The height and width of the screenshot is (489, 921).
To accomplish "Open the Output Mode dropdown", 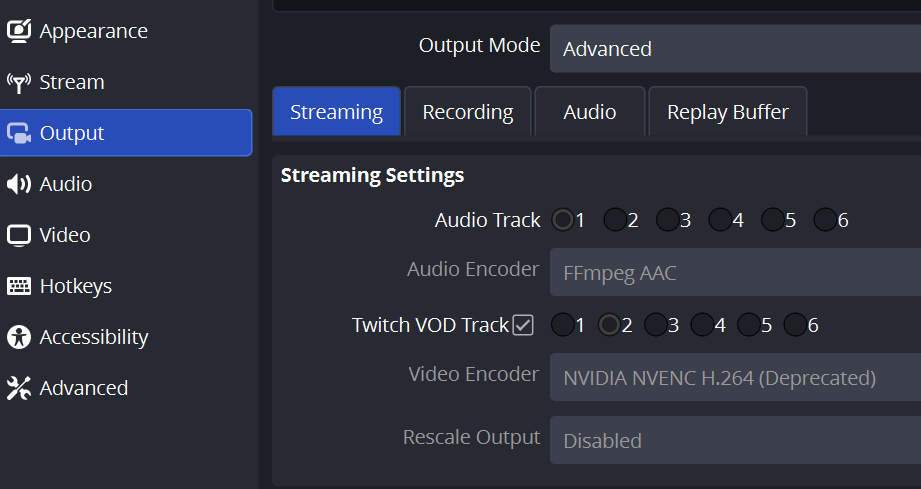I will (x=735, y=49).
